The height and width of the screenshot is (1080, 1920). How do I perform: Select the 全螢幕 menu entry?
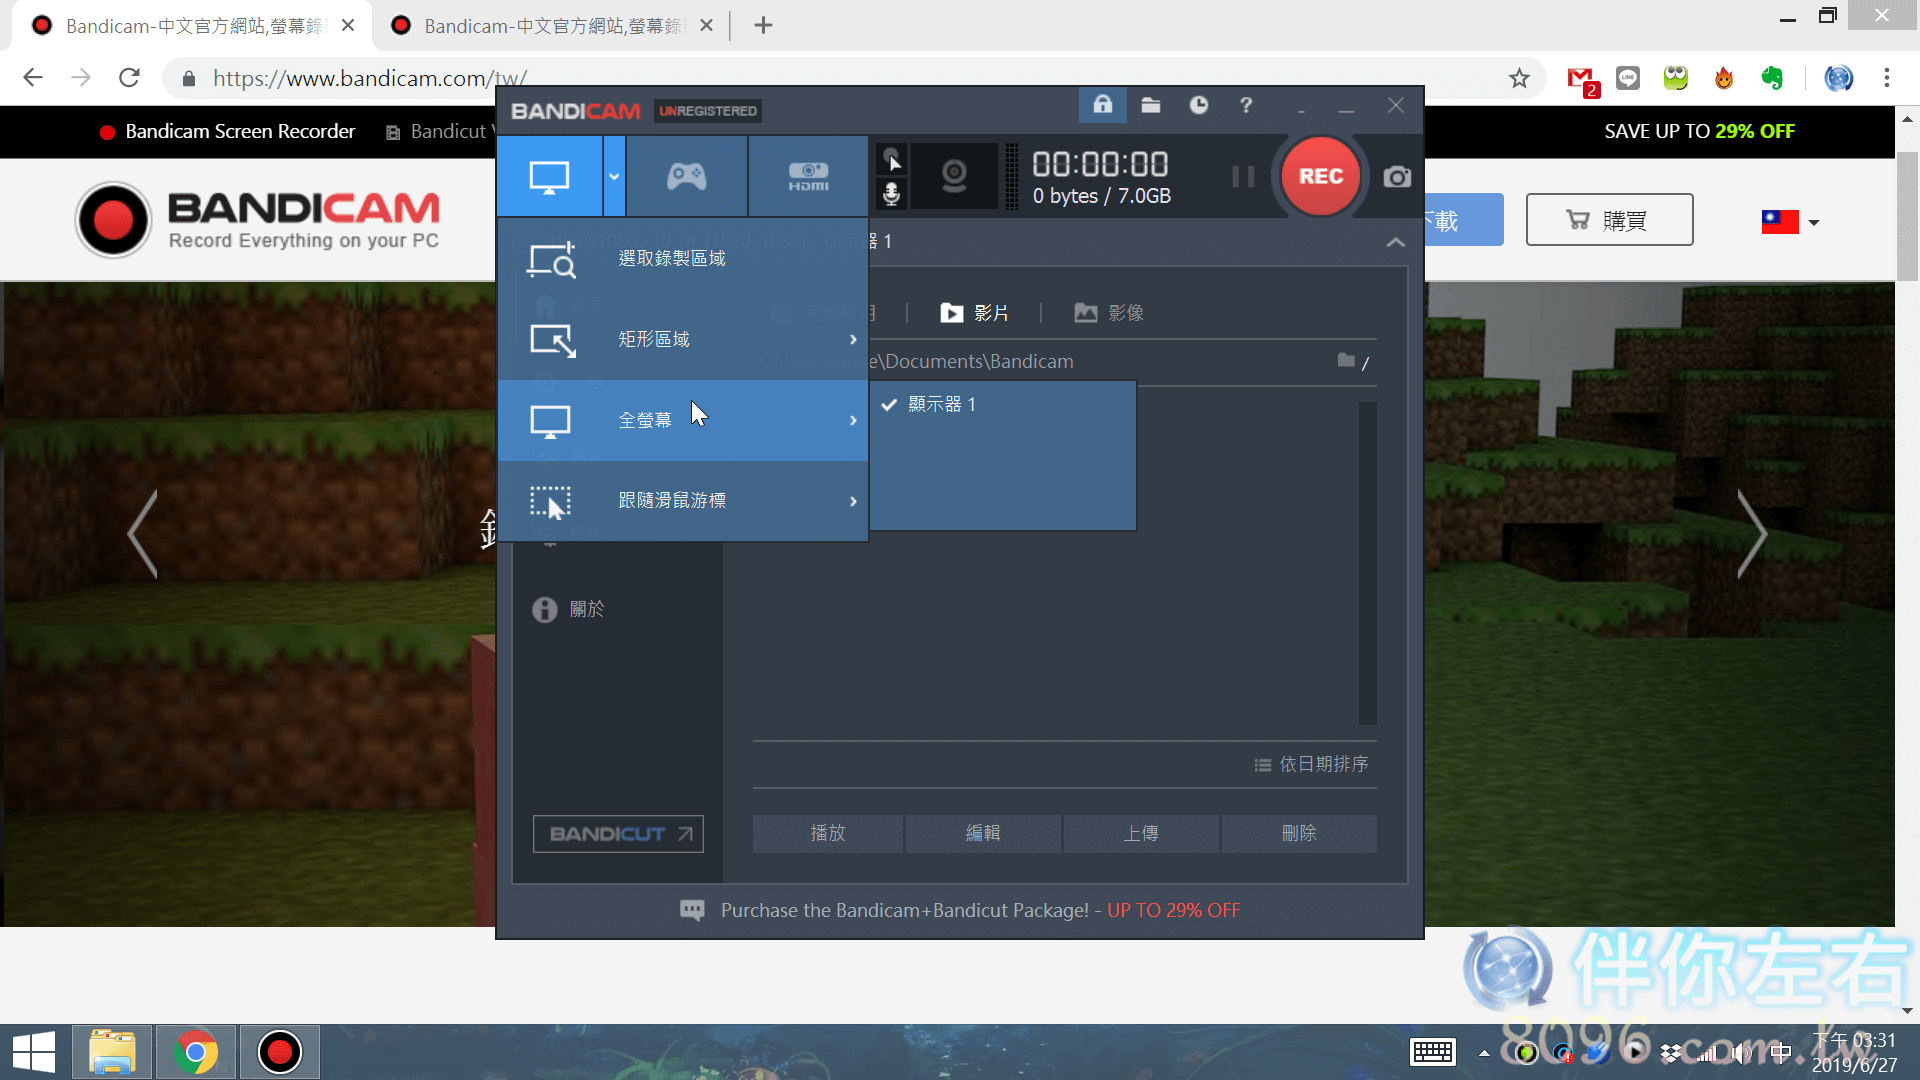(x=683, y=420)
